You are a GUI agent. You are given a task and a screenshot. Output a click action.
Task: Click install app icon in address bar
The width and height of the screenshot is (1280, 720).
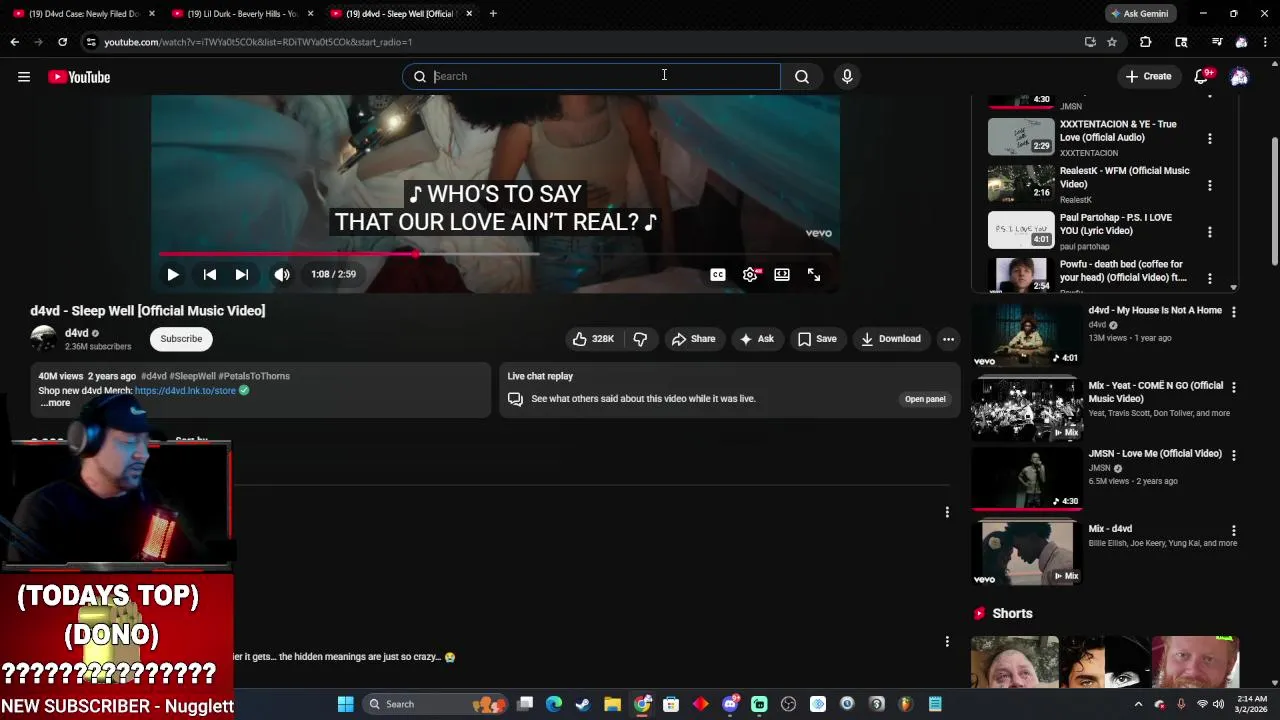(1090, 42)
